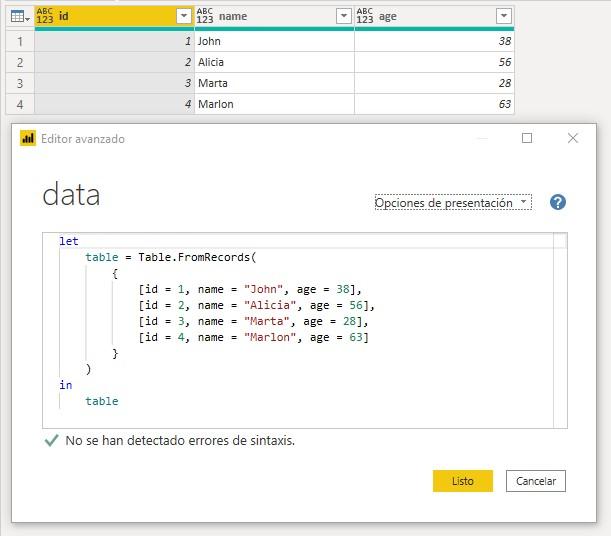Image resolution: width=611 pixels, height=536 pixels.
Task: Click the id cell in Marlon's row
Action: 115,104
